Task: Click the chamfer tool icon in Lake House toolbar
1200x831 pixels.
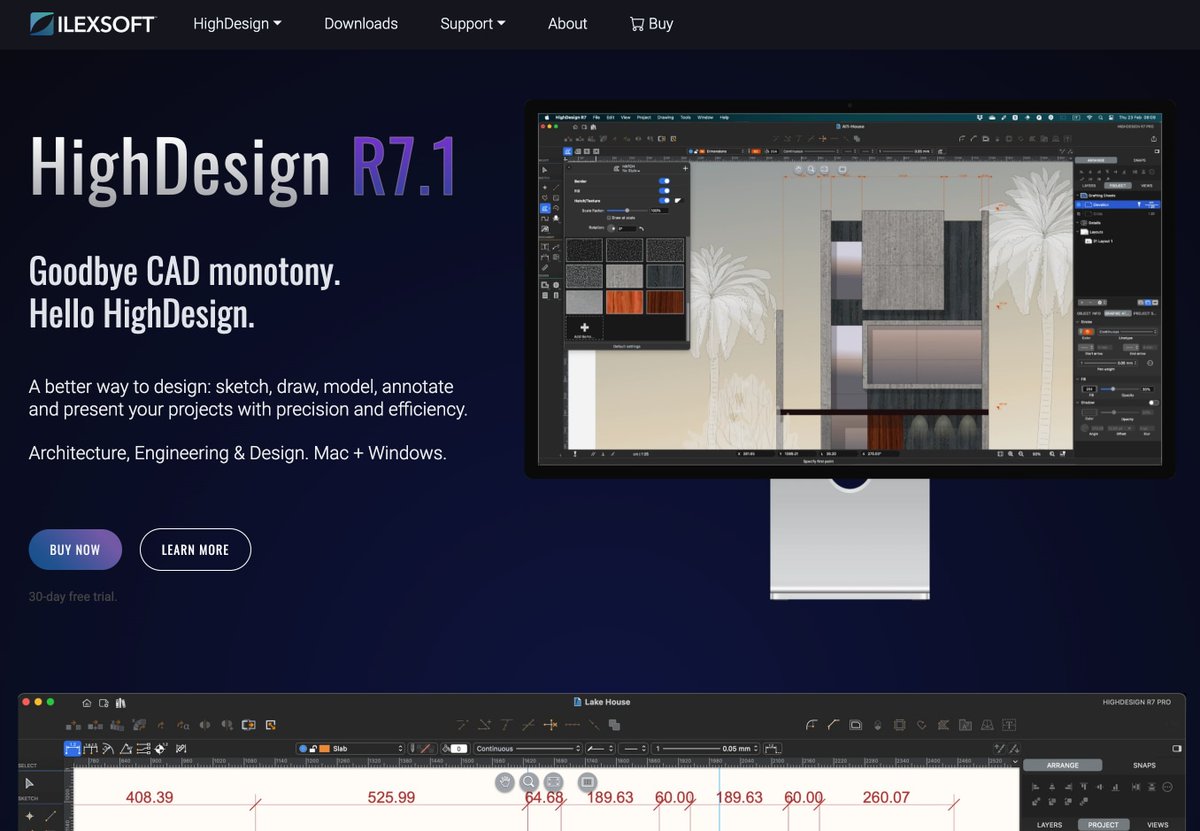Action: (x=833, y=725)
